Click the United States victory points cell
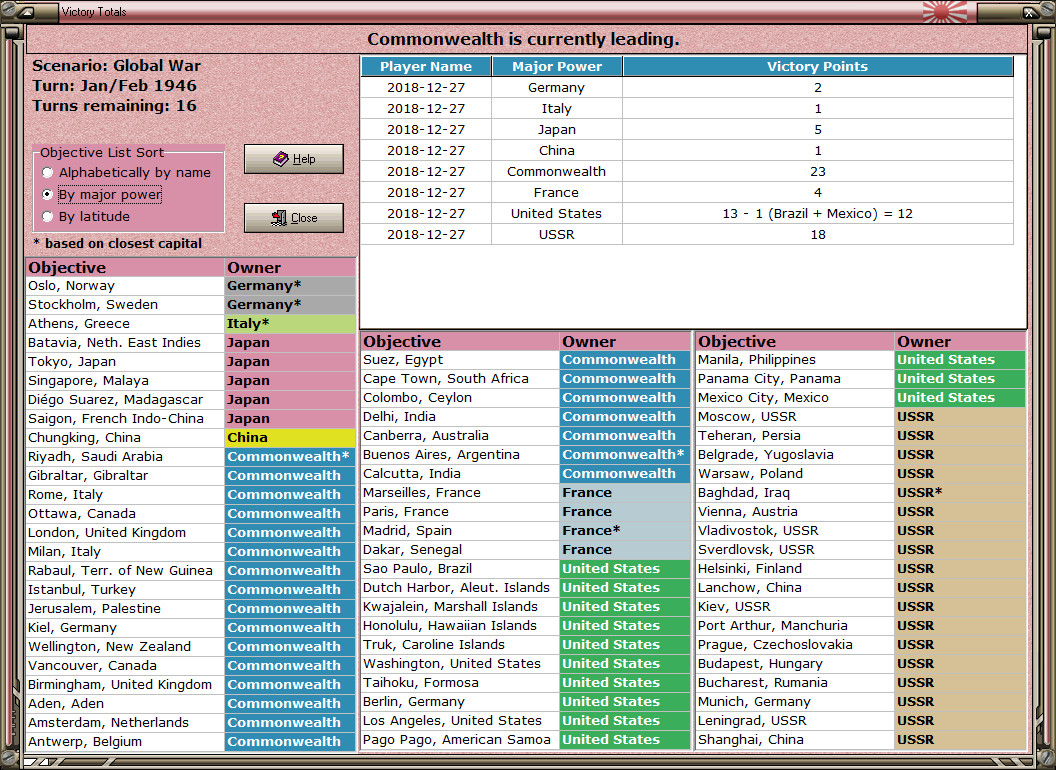The height and width of the screenshot is (770, 1056). point(818,214)
